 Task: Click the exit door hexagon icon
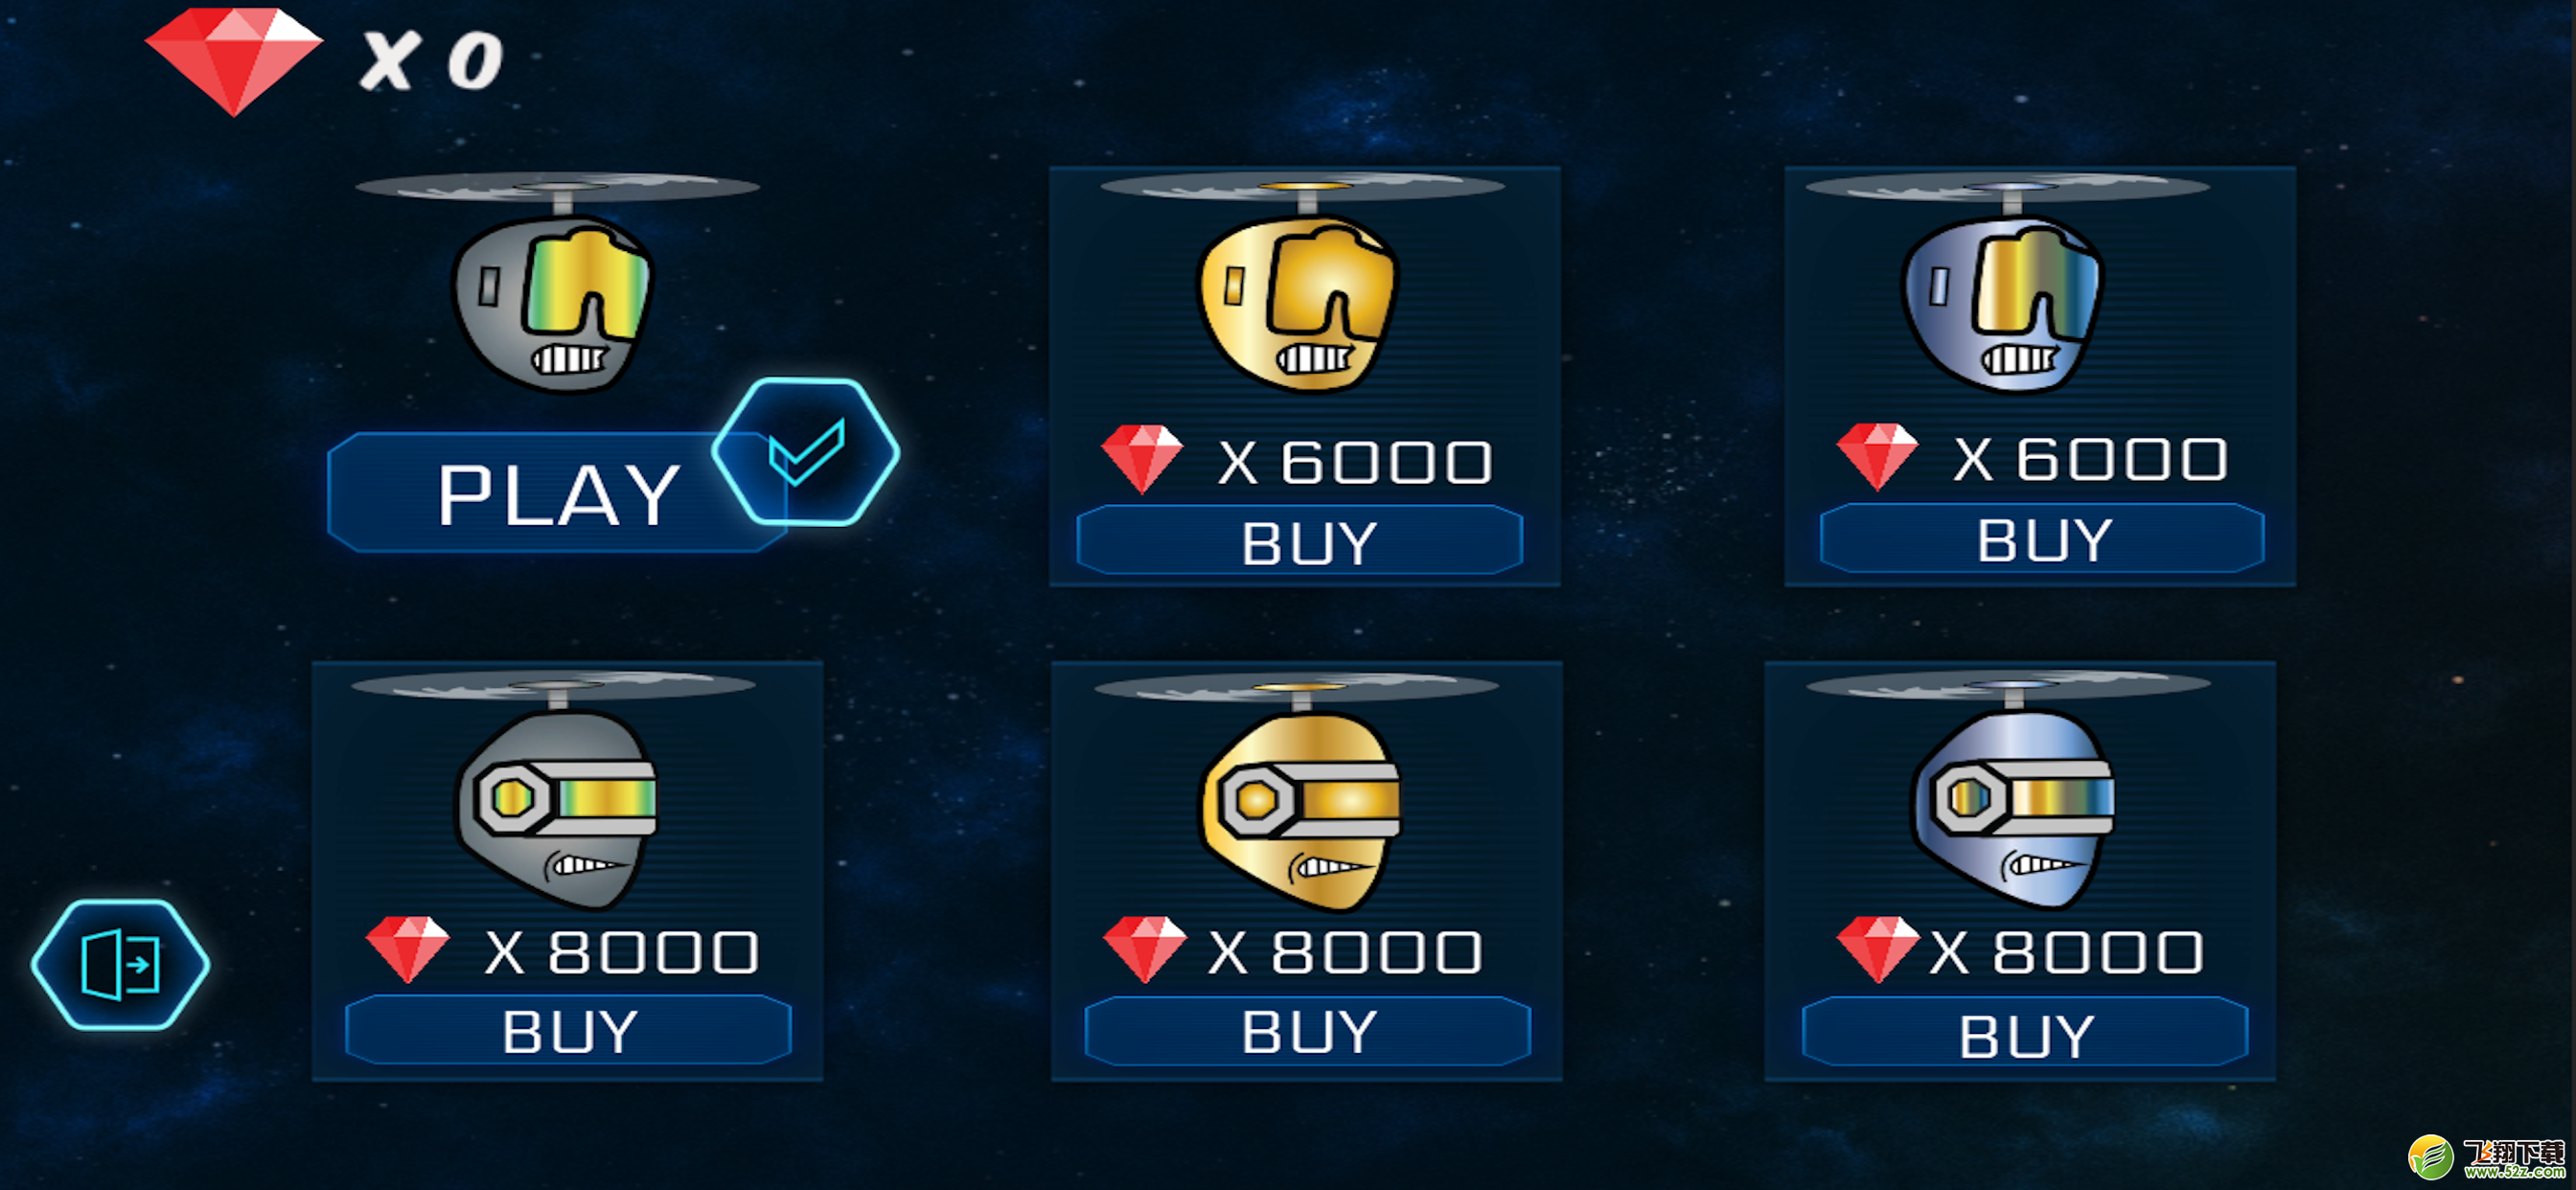pos(120,964)
